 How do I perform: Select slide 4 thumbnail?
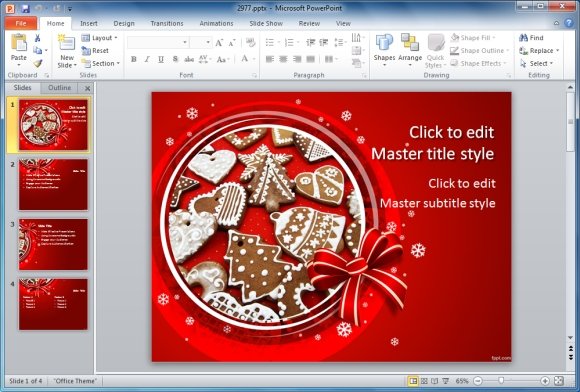pyautogui.click(x=53, y=304)
